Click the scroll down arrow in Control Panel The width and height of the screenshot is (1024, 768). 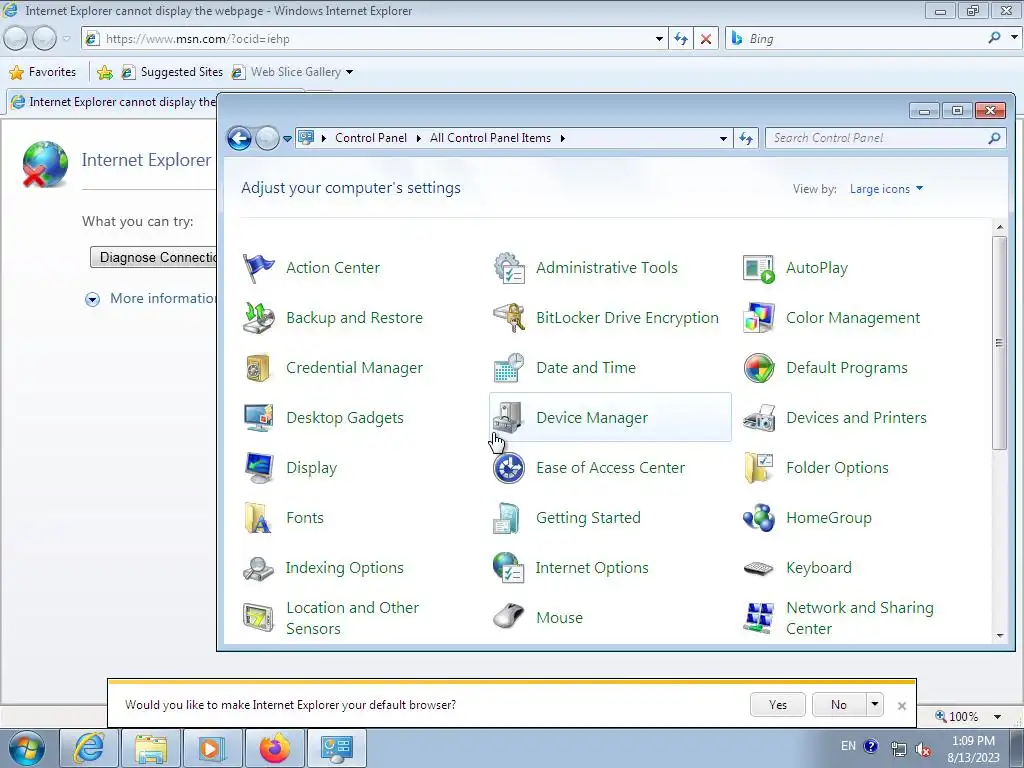click(x=999, y=635)
